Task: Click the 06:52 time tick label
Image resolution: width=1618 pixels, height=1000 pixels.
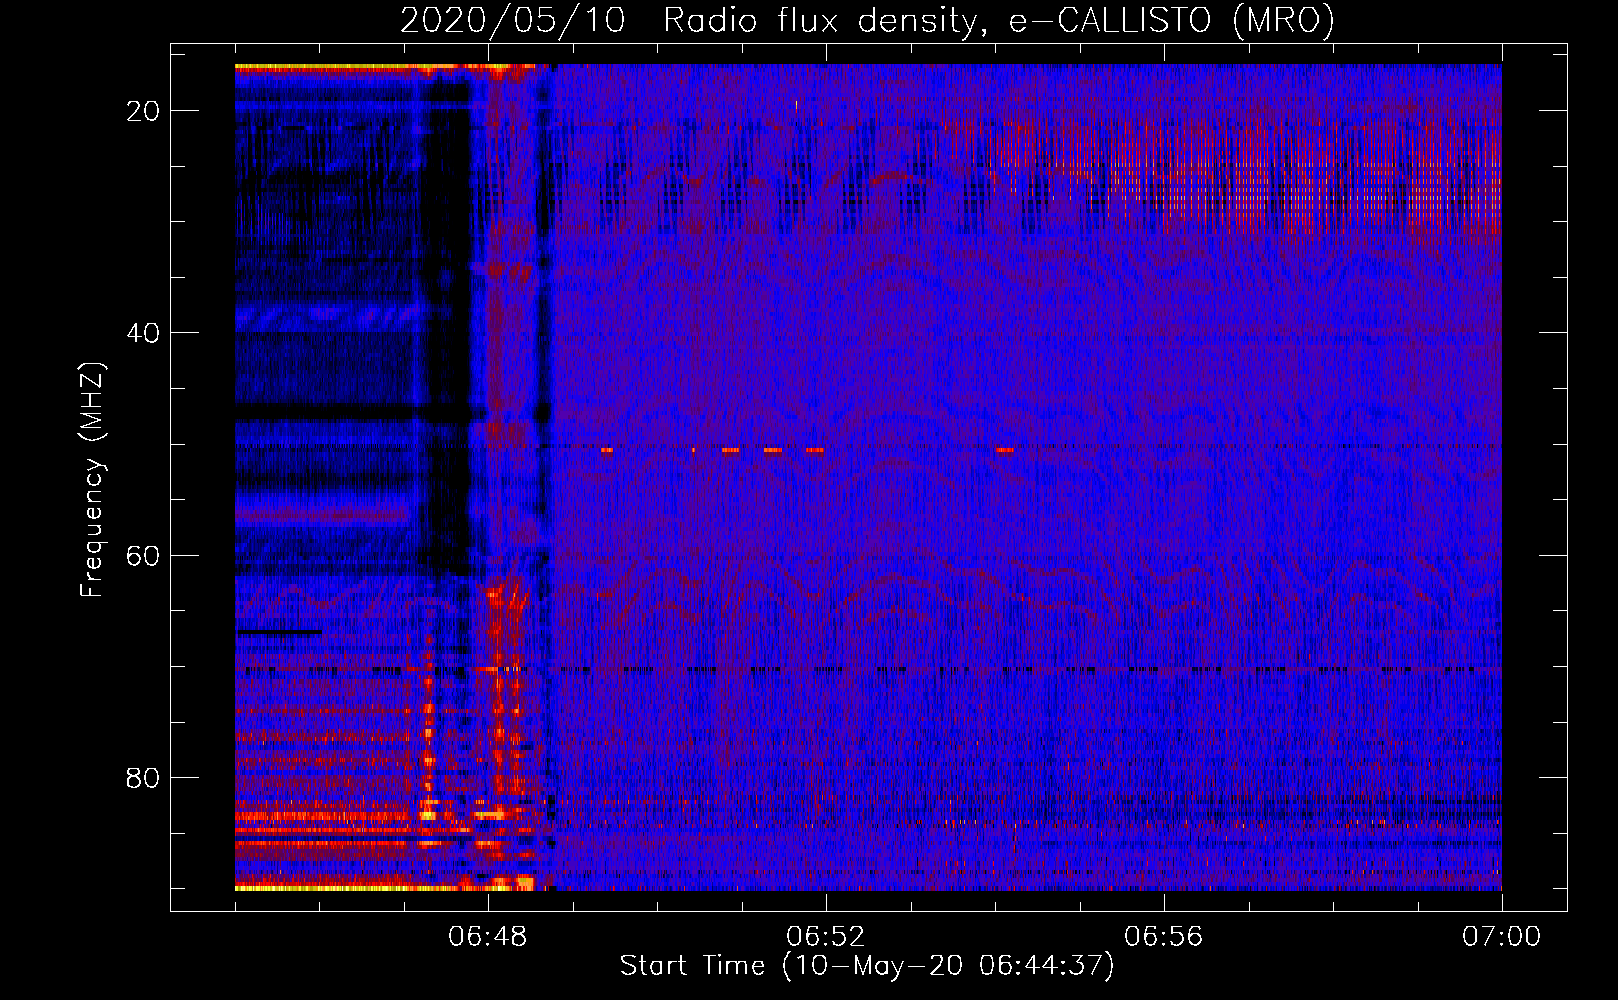Action: click(x=826, y=937)
